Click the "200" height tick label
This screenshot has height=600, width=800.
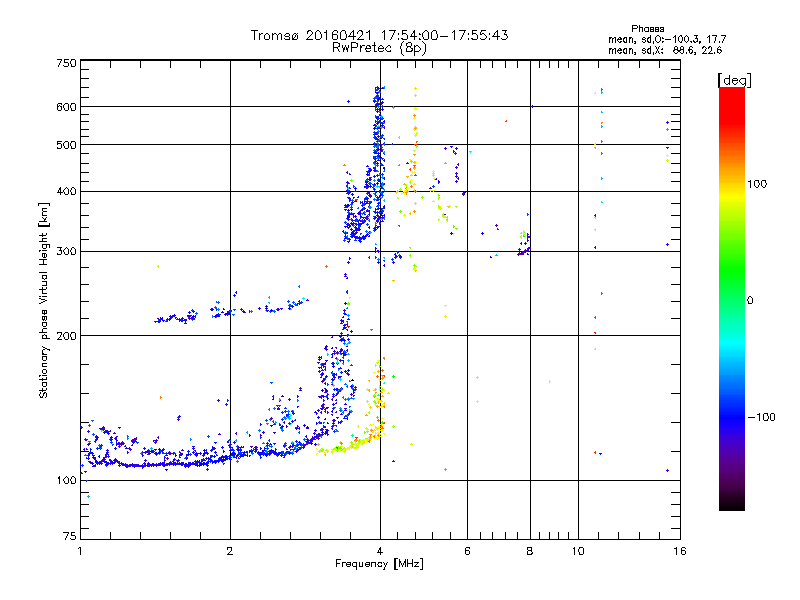66,336
